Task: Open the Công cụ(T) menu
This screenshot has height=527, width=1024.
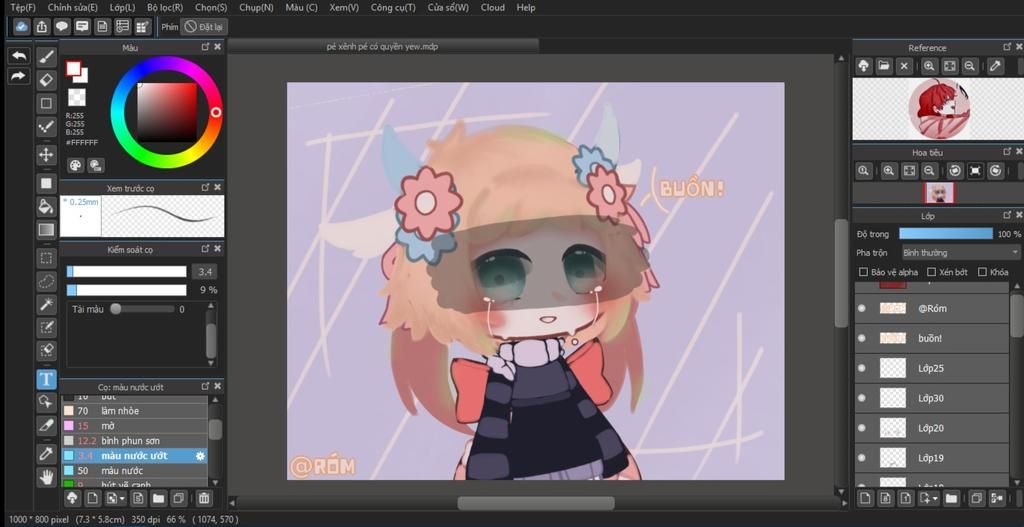Action: tap(392, 8)
